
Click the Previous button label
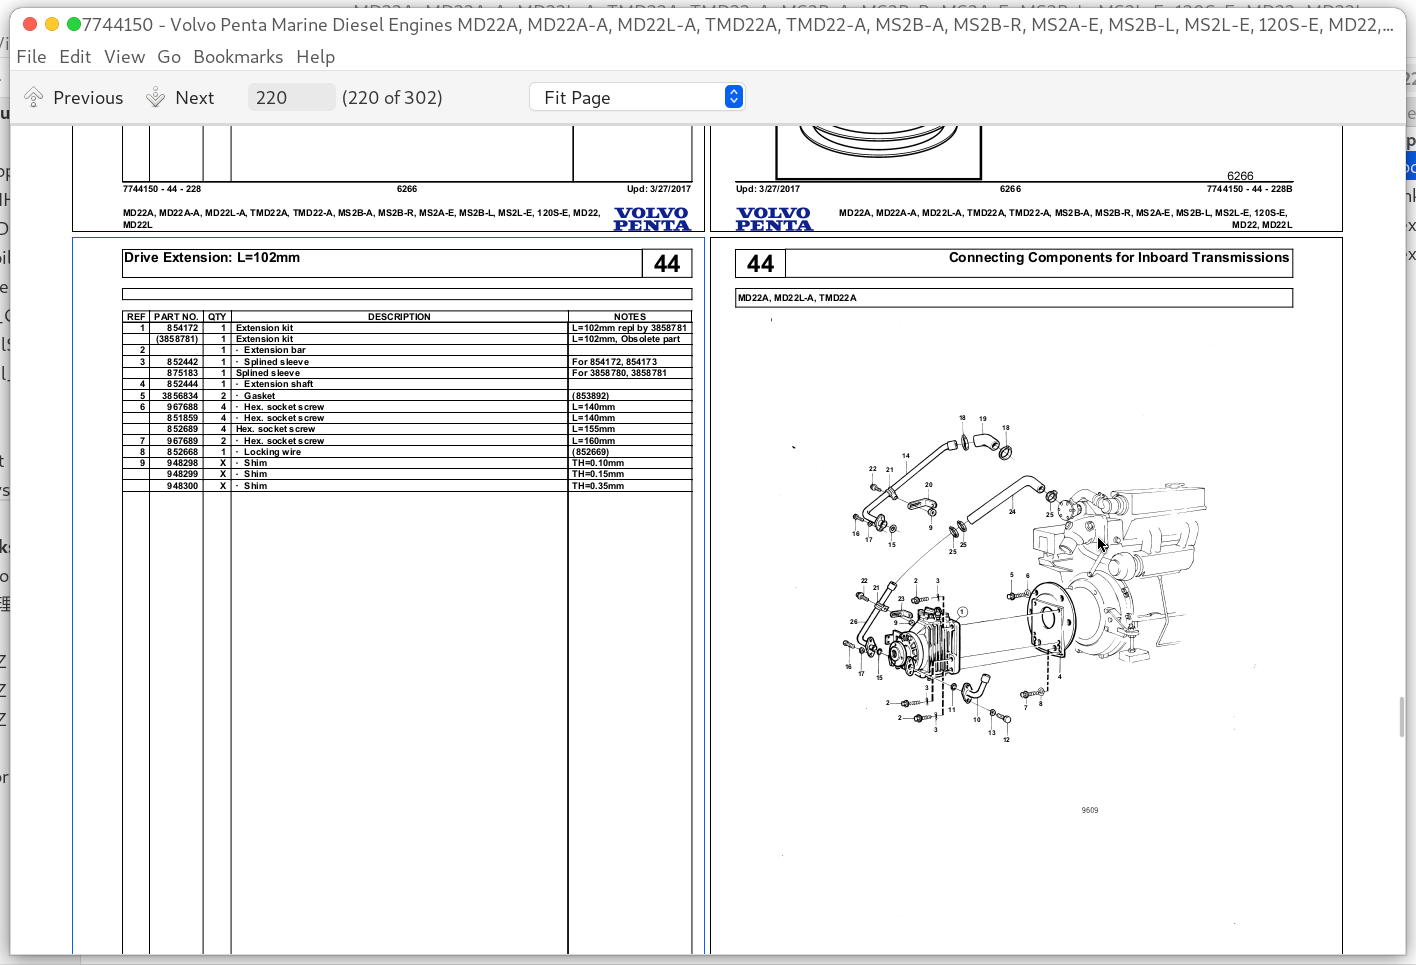(x=88, y=97)
